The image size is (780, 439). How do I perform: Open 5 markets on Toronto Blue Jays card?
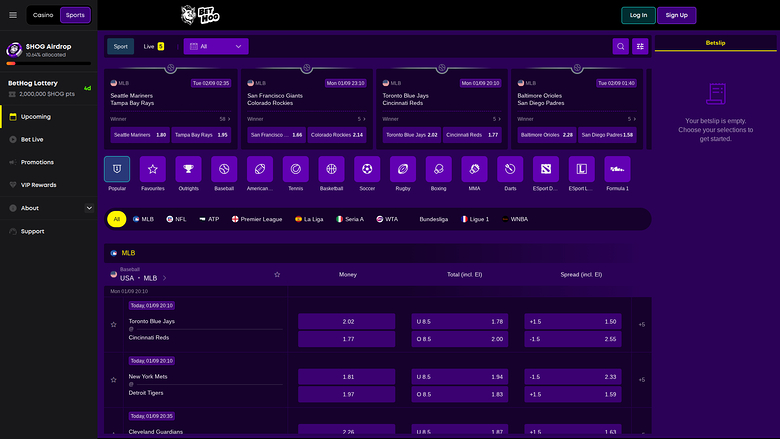click(496, 119)
